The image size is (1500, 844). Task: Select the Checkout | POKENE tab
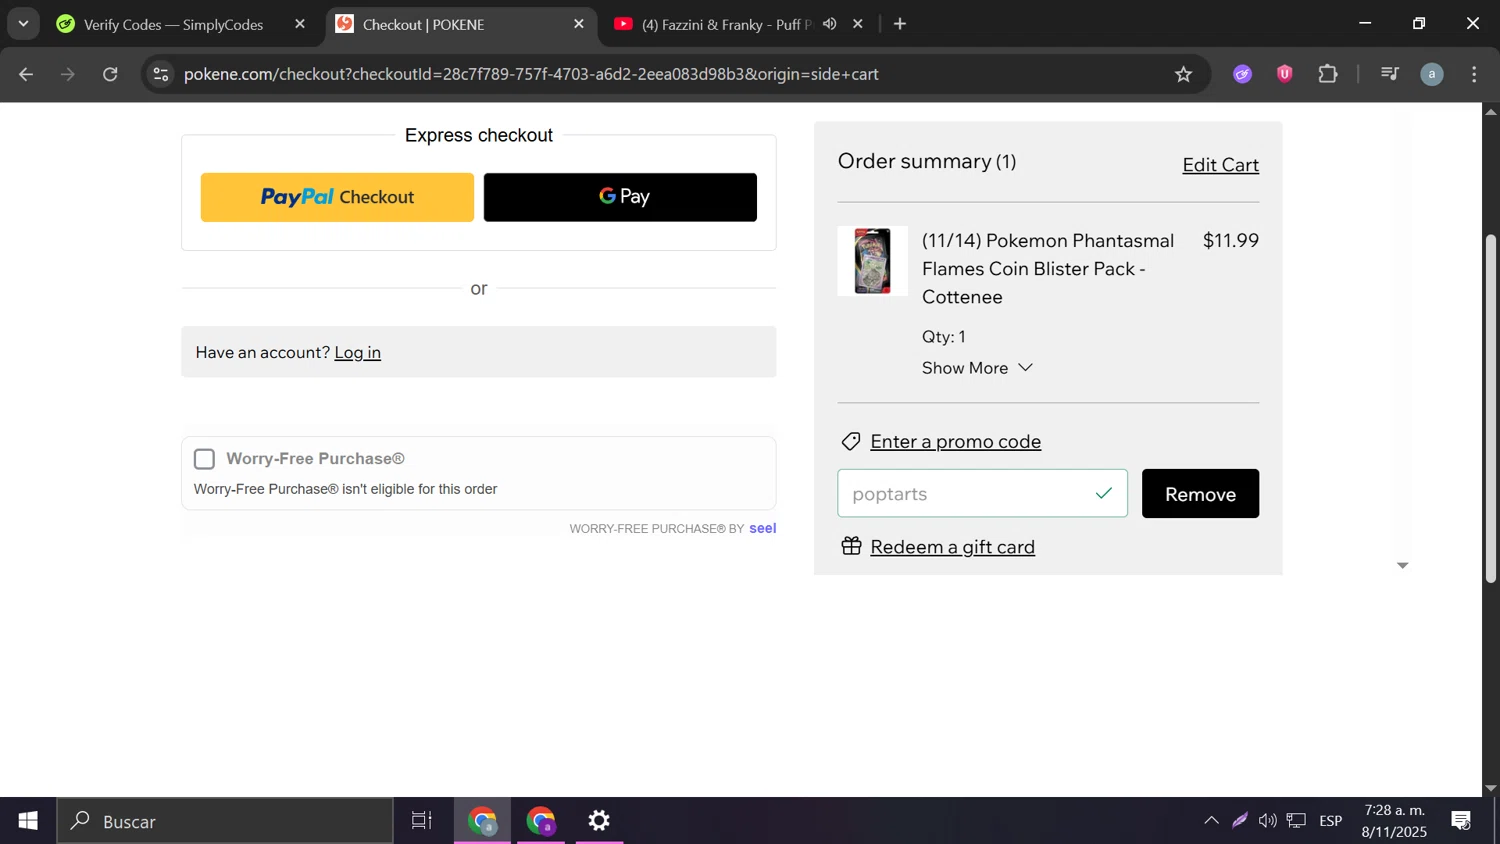click(461, 24)
